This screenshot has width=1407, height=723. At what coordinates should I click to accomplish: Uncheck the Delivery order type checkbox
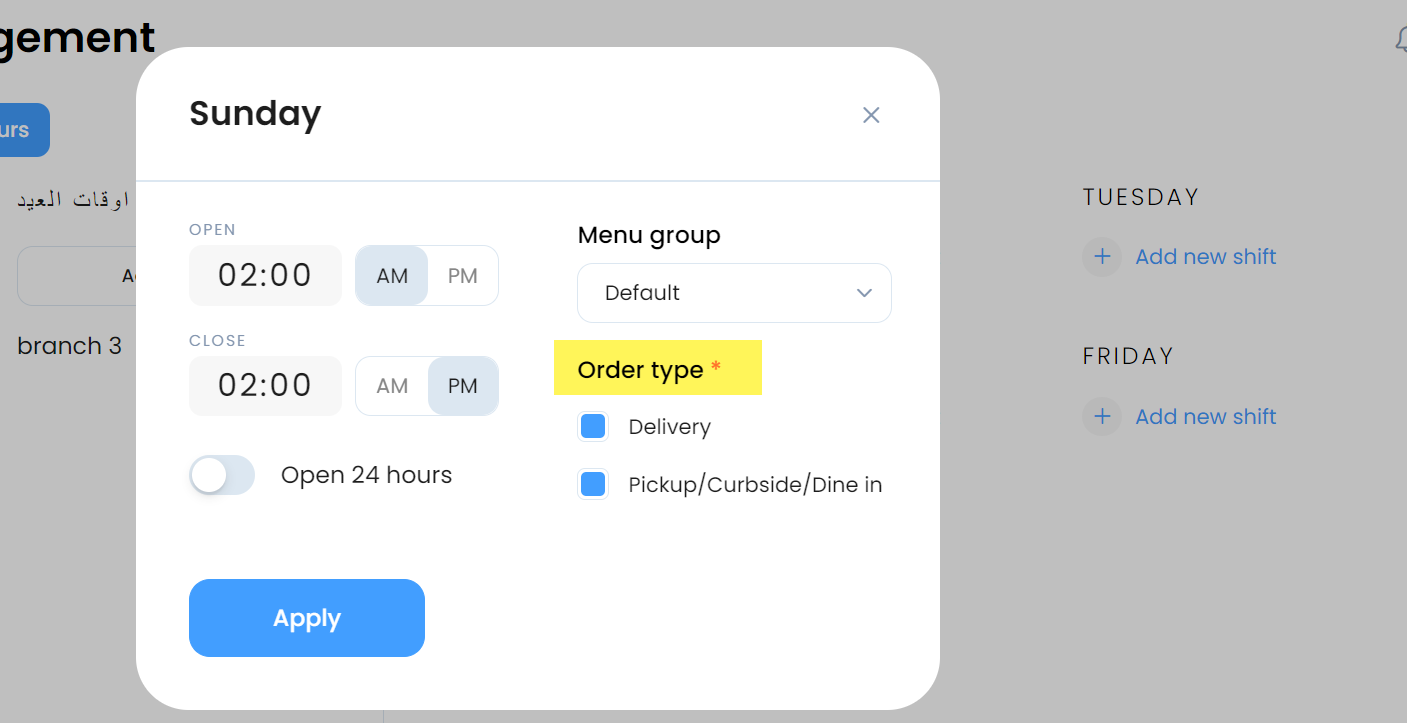pos(593,427)
